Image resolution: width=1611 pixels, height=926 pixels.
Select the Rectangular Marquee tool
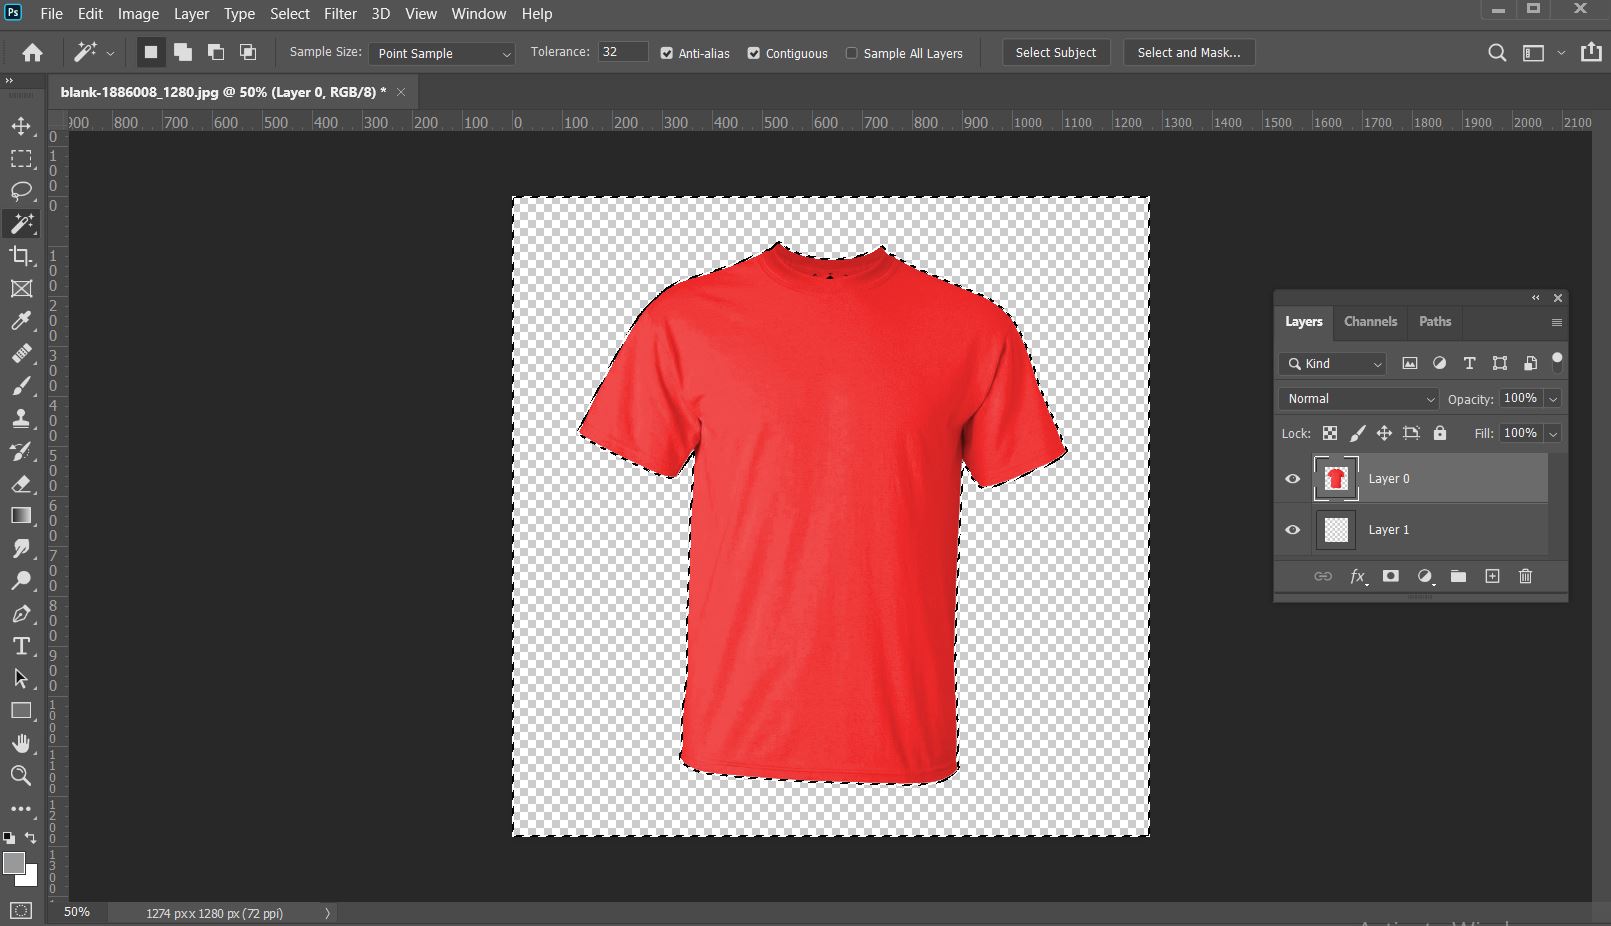21,159
